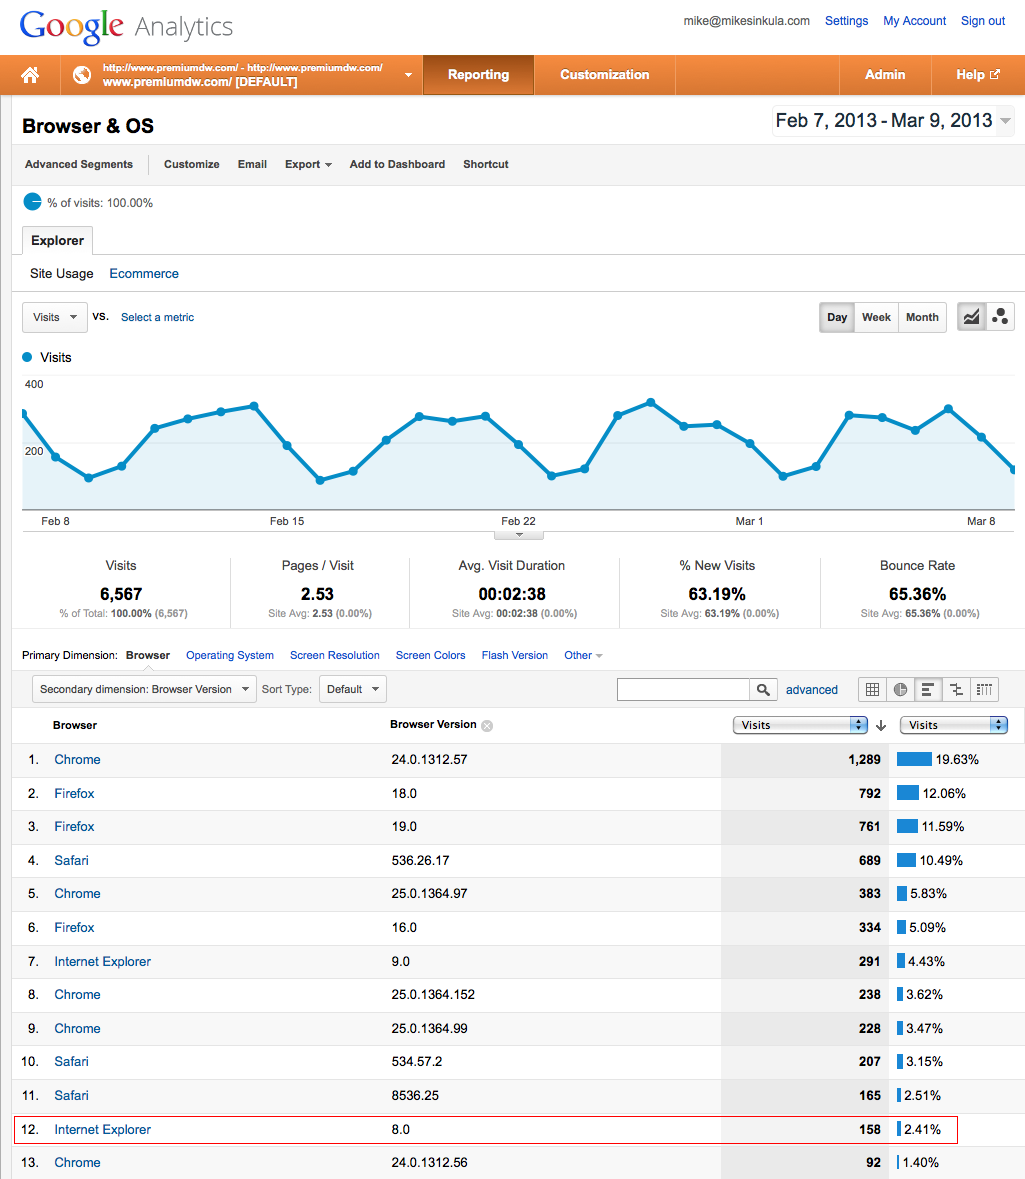Screen dimensions: 1025x1179
Task: Open the Admin tab
Action: coord(885,74)
